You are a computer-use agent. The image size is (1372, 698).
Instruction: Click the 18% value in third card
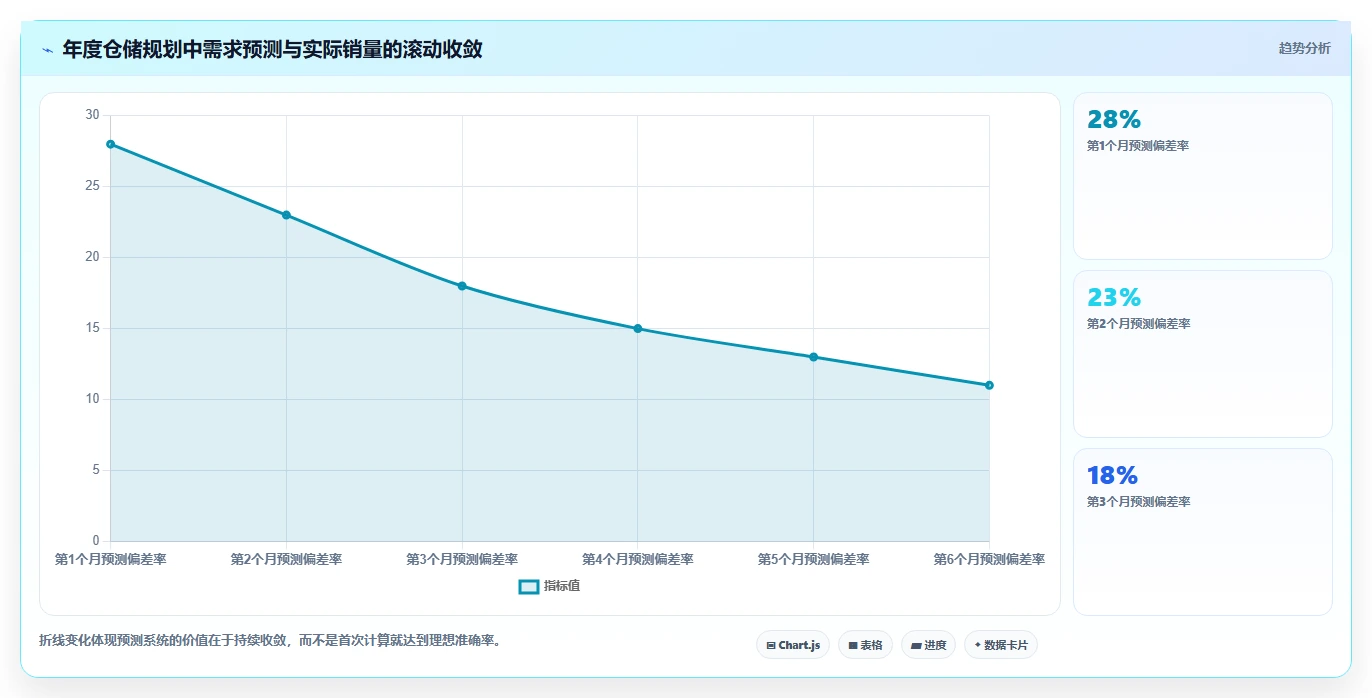click(1113, 476)
